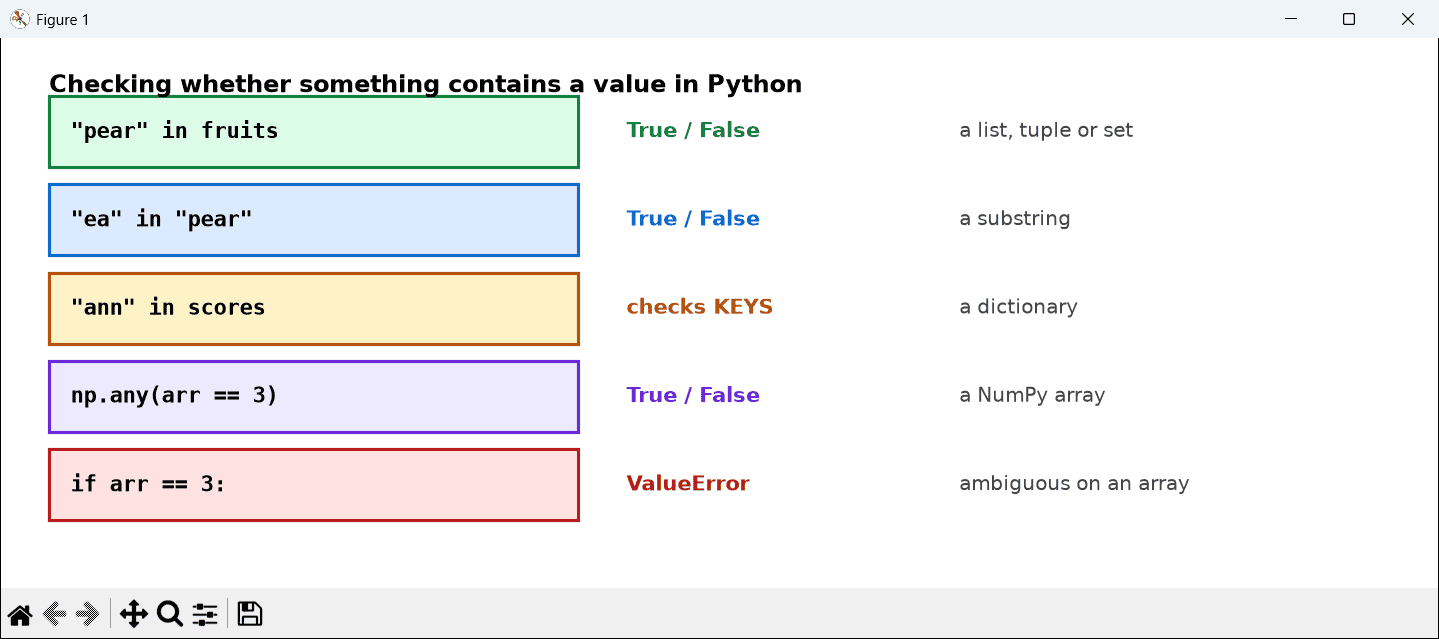Viewport: 1439px width, 639px height.
Task: Click the blue 'True / False' label
Action: point(693,219)
